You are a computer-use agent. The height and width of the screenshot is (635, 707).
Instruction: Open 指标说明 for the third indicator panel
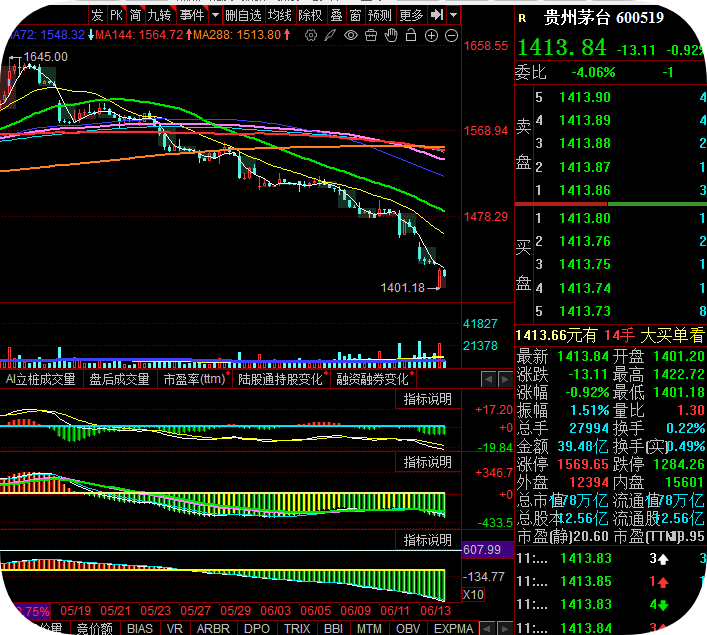click(x=427, y=540)
